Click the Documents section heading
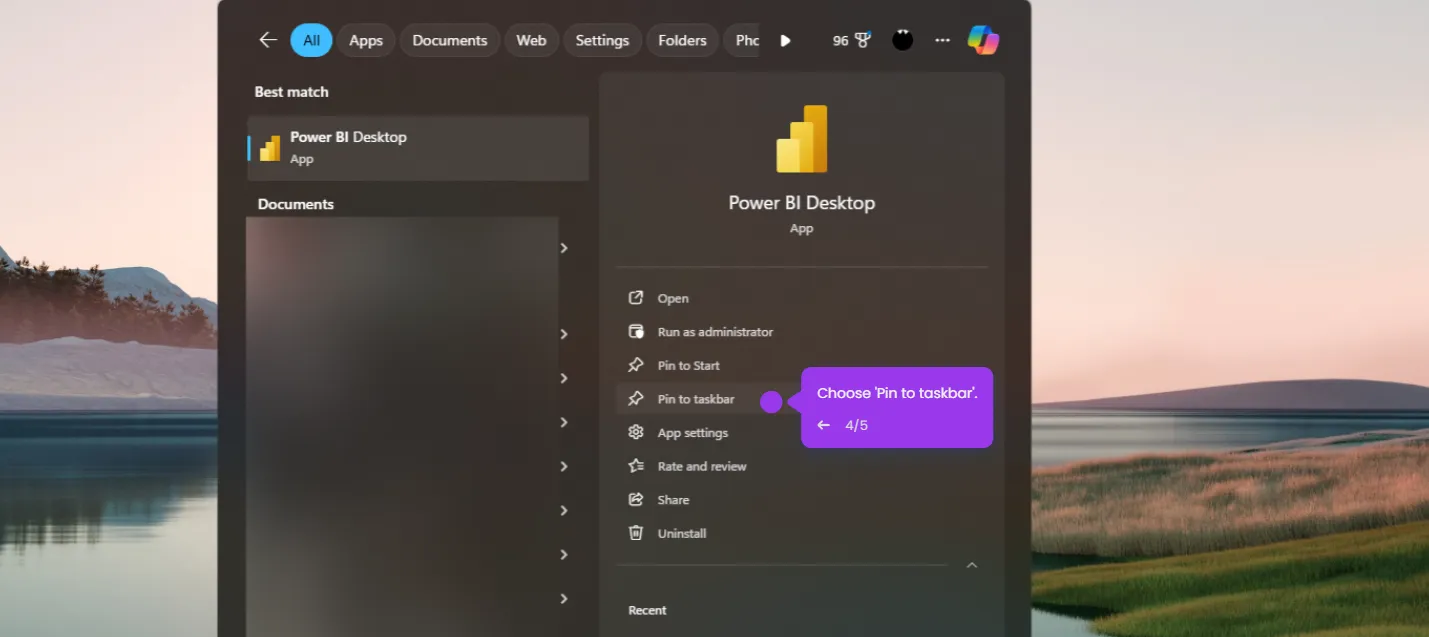This screenshot has height=637, width=1429. [x=296, y=204]
